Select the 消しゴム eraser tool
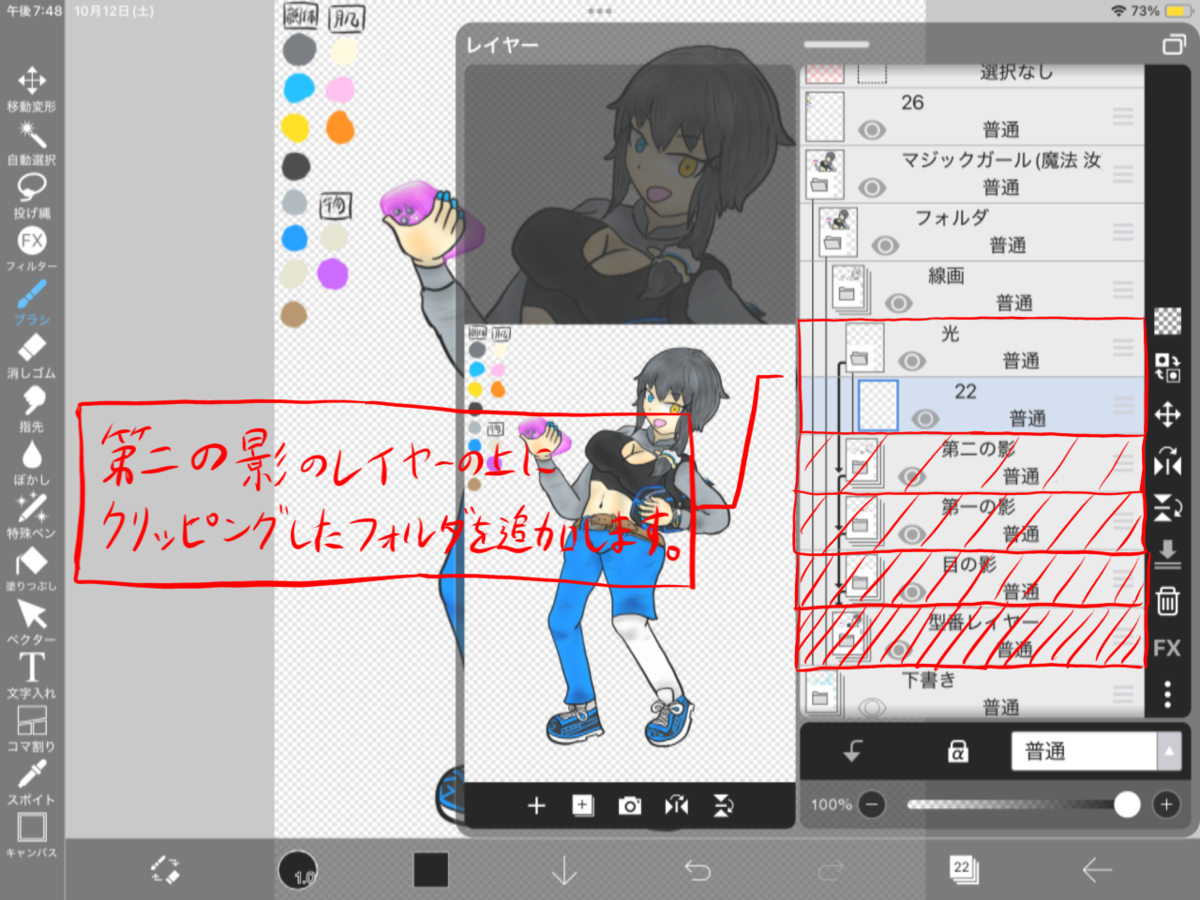This screenshot has width=1200, height=900. [32, 355]
